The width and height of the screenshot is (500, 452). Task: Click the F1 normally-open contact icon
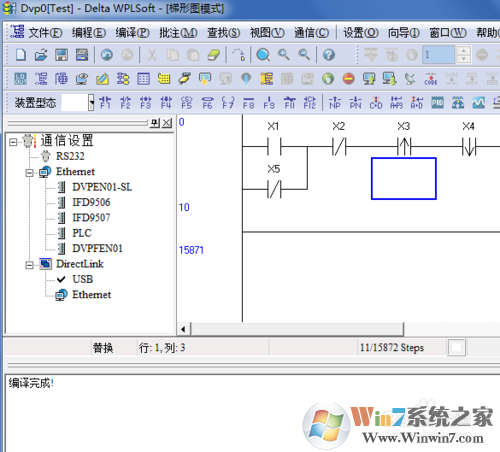[105, 103]
